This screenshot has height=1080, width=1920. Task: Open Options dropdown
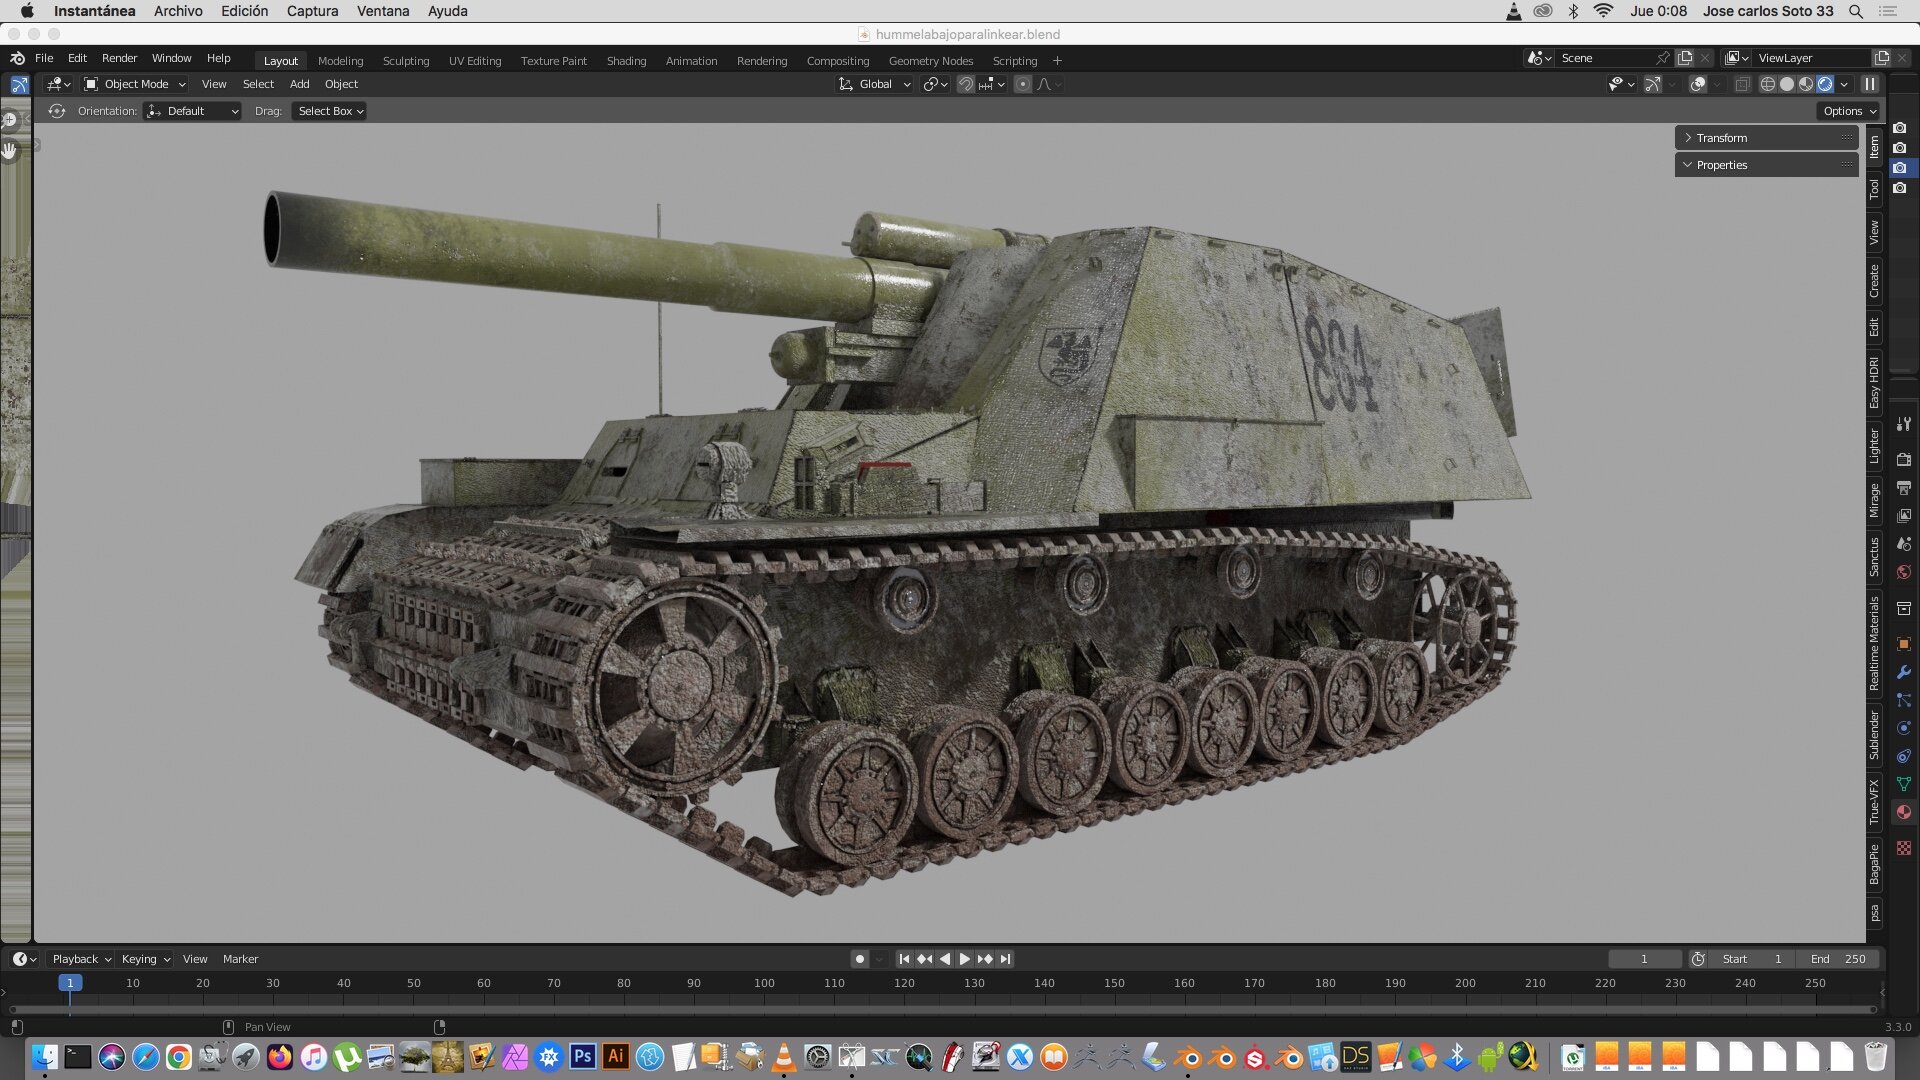click(x=1848, y=111)
